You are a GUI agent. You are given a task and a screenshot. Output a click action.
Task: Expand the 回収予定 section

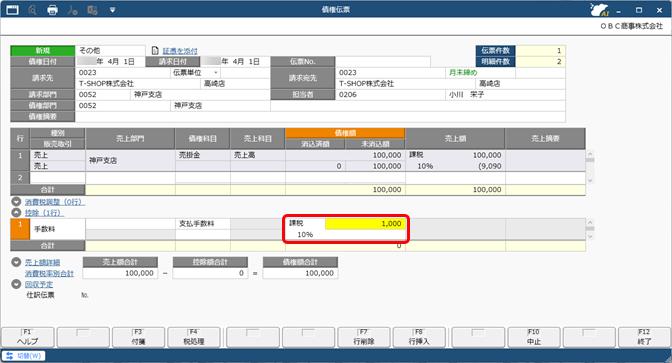pos(16,284)
